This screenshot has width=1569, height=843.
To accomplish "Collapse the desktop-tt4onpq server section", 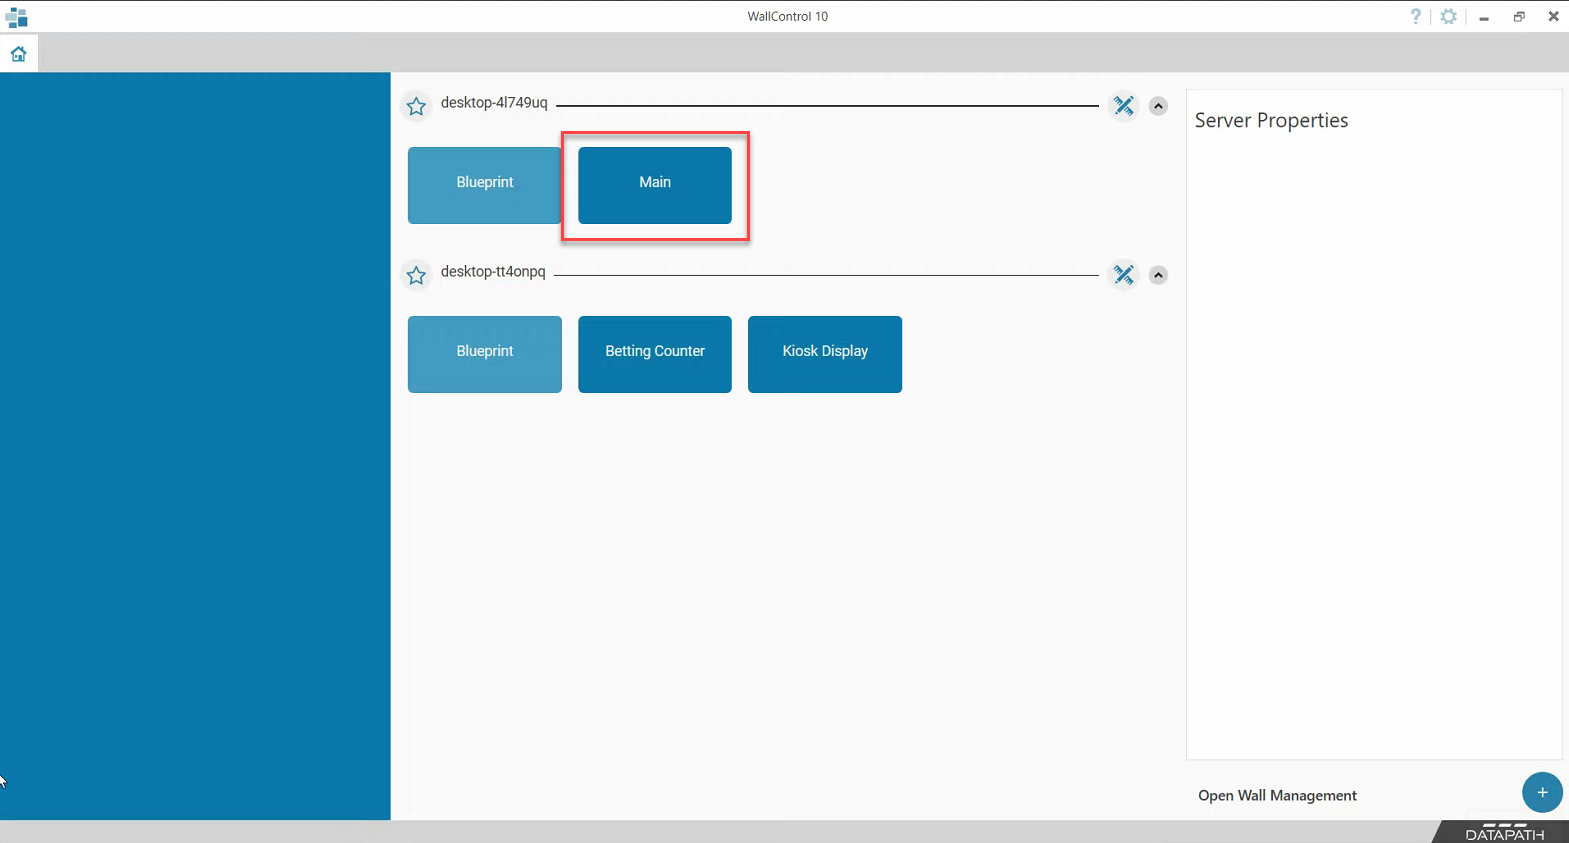I will click(x=1158, y=275).
